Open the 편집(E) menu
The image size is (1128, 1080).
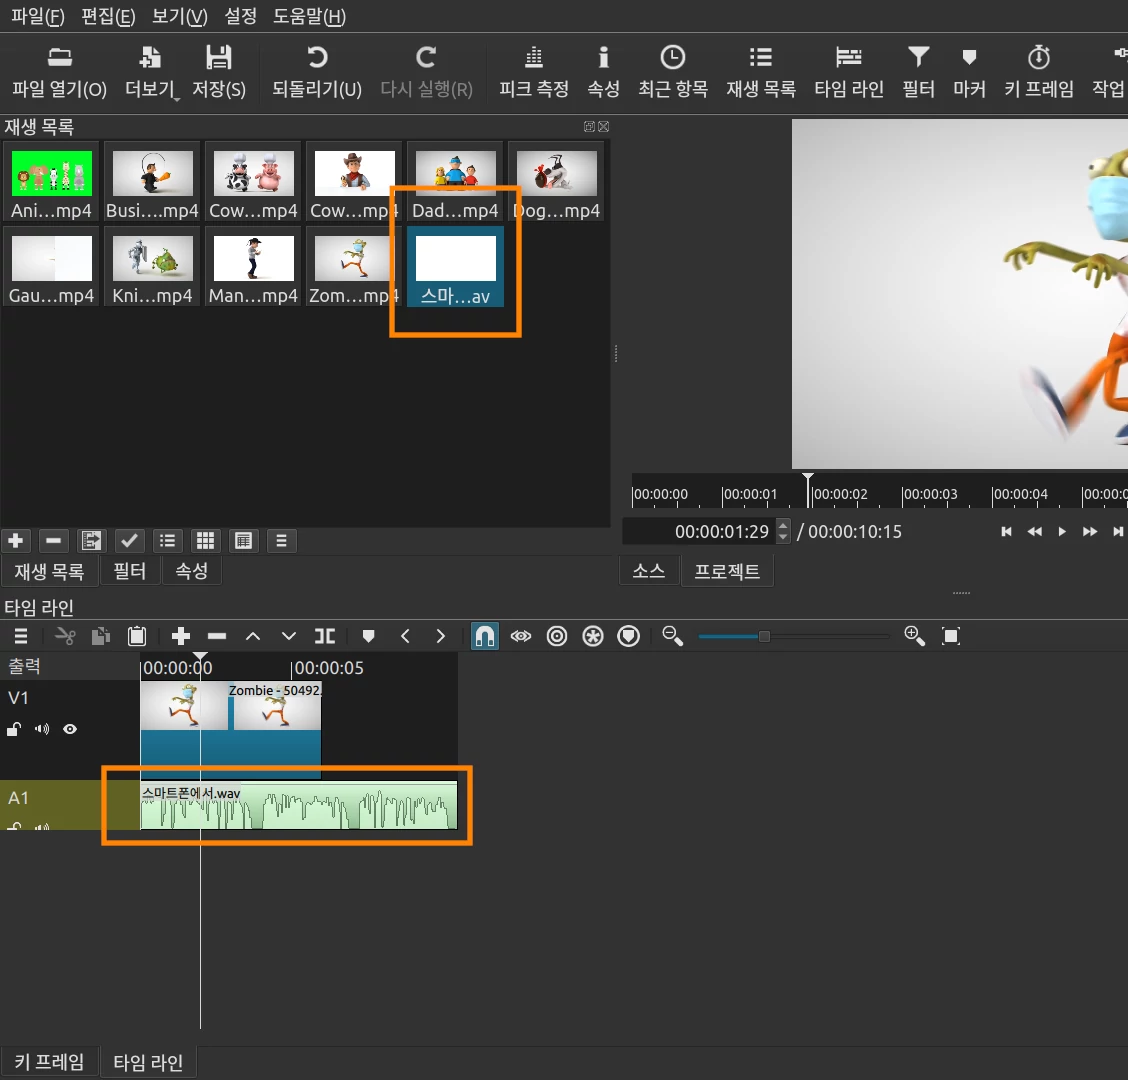pyautogui.click(x=108, y=16)
